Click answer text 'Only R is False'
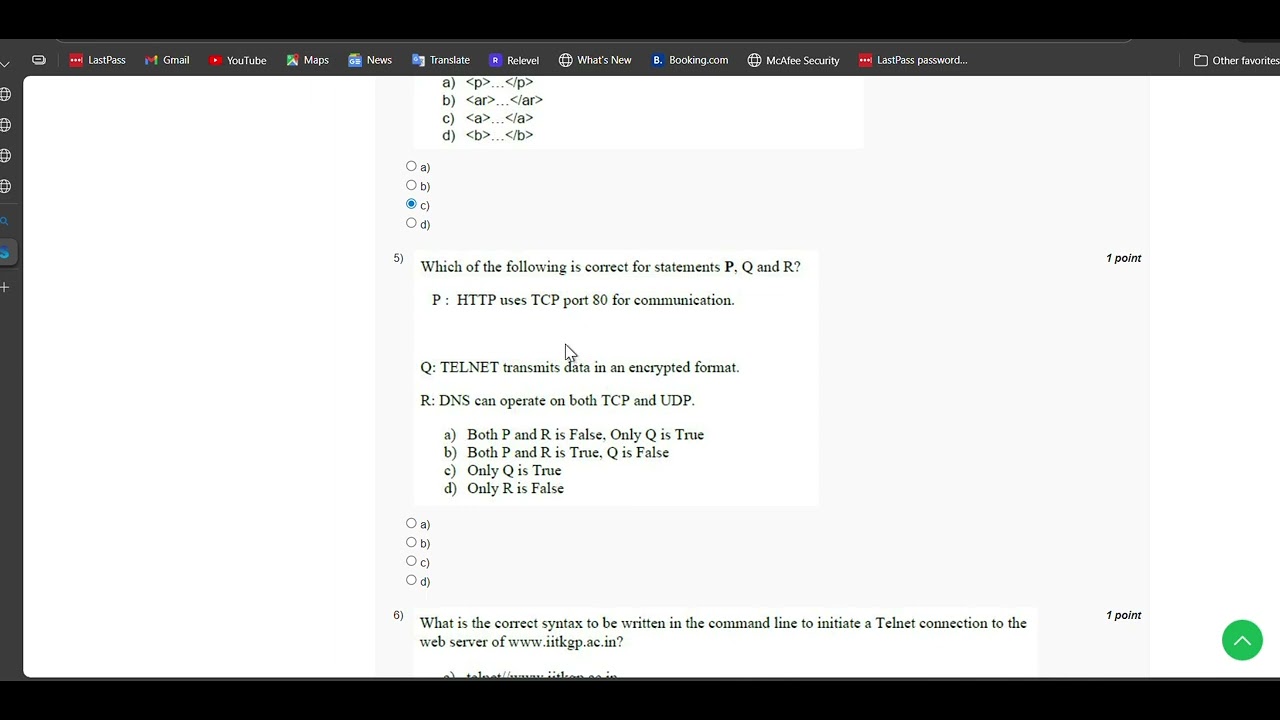 tap(515, 489)
